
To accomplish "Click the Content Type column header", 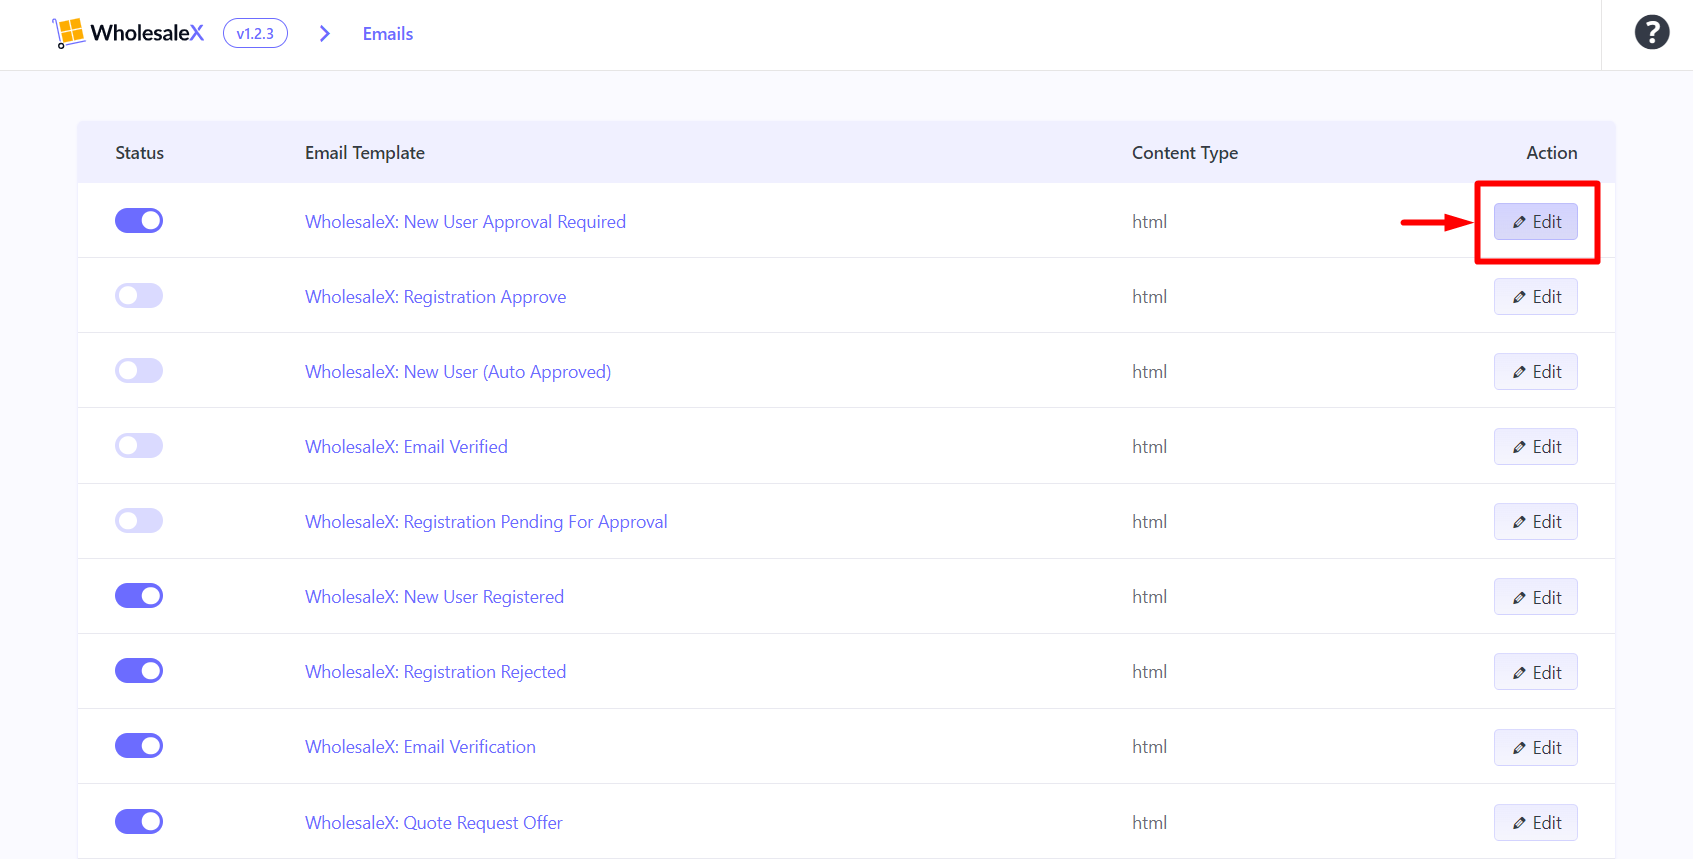I will [x=1185, y=153].
